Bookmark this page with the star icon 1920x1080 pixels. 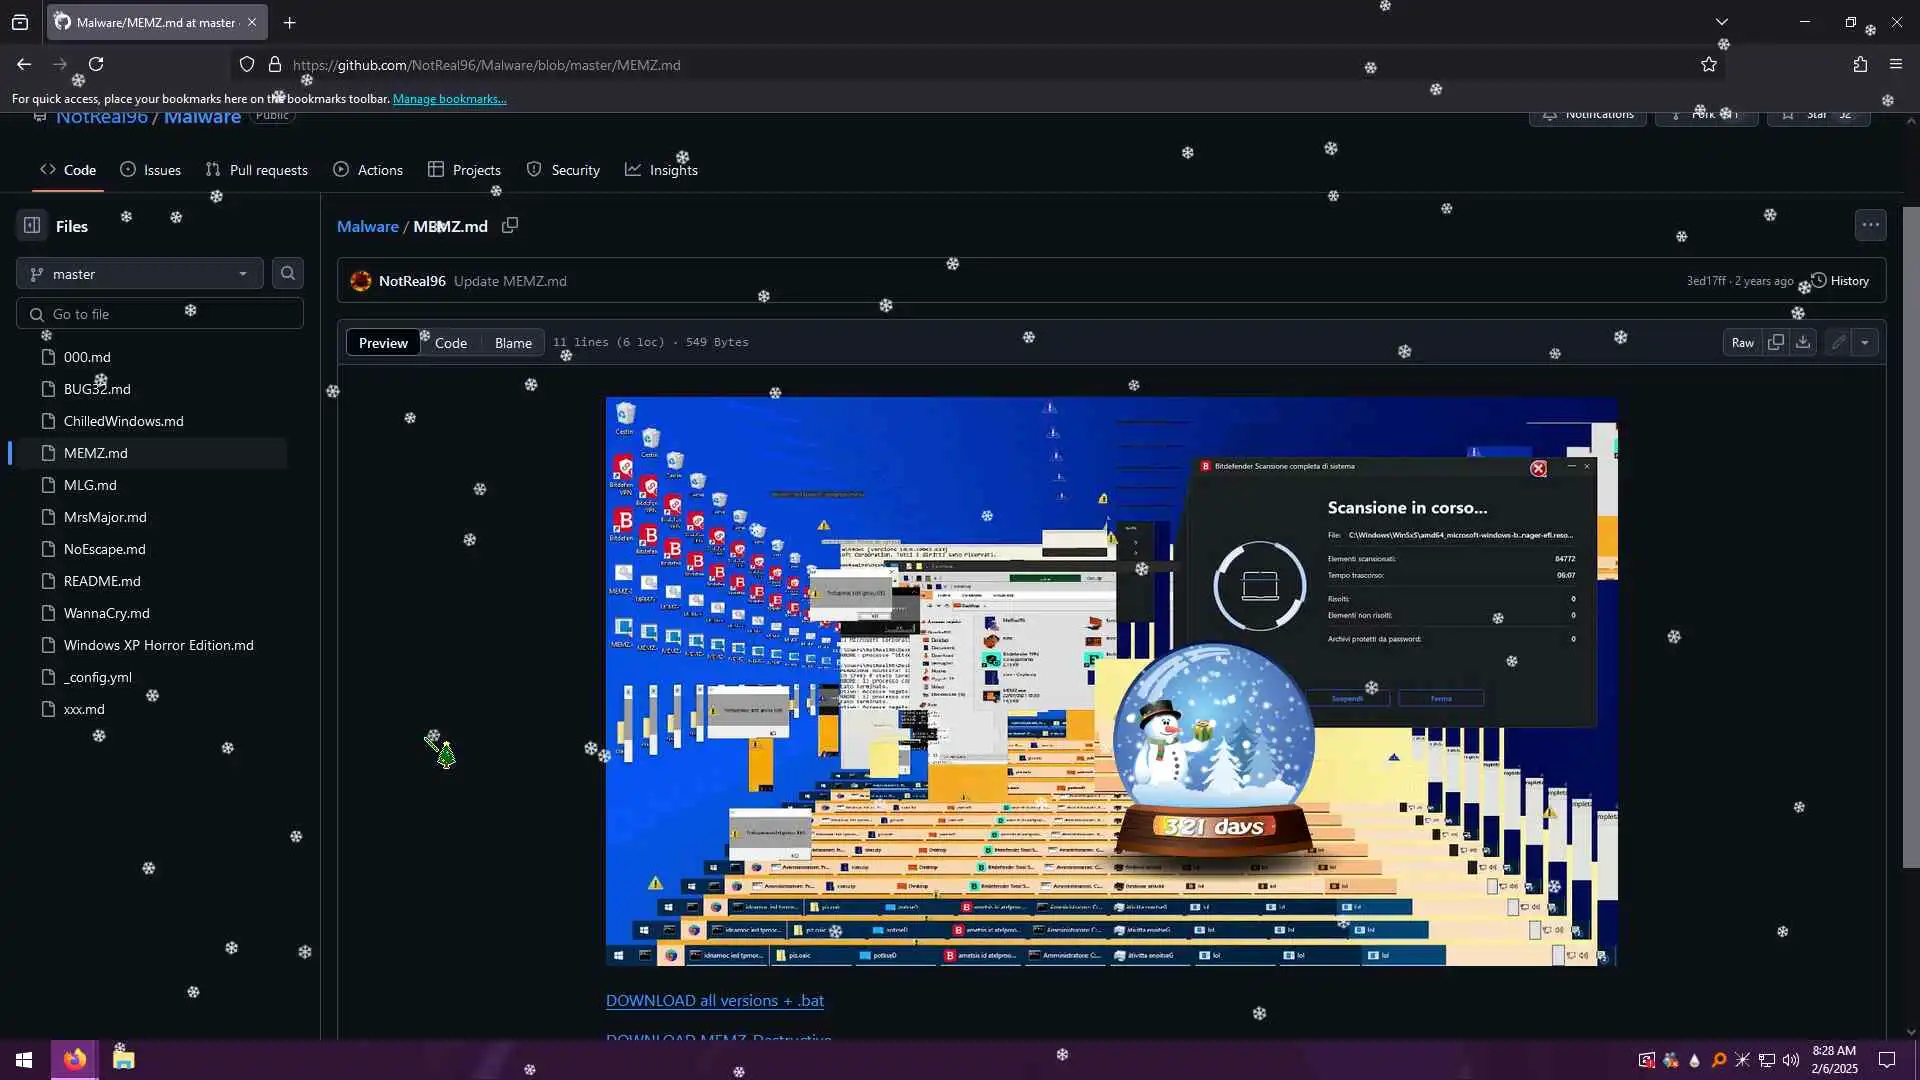pyautogui.click(x=1709, y=65)
